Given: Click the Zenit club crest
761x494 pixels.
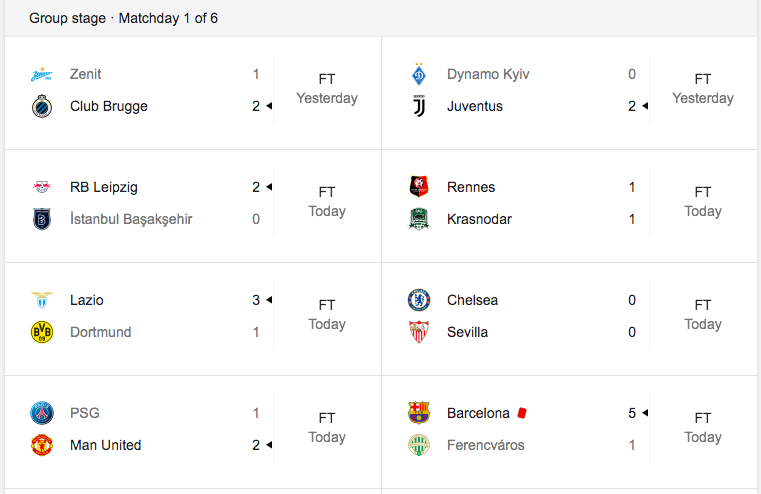Looking at the screenshot, I should (42, 74).
